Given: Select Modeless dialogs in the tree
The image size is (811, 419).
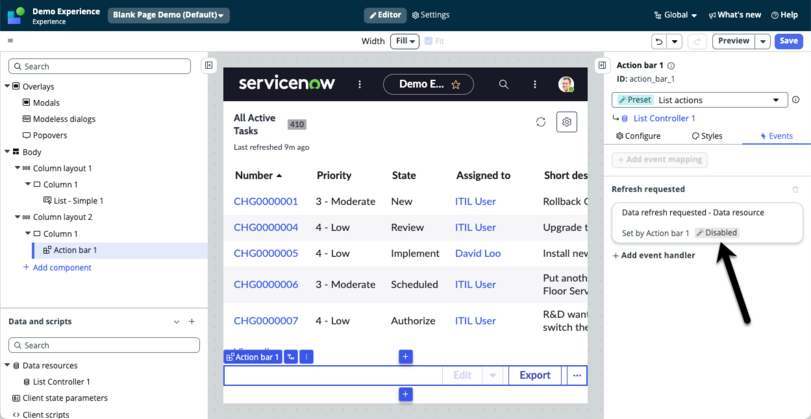Looking at the screenshot, I should 59,119.
